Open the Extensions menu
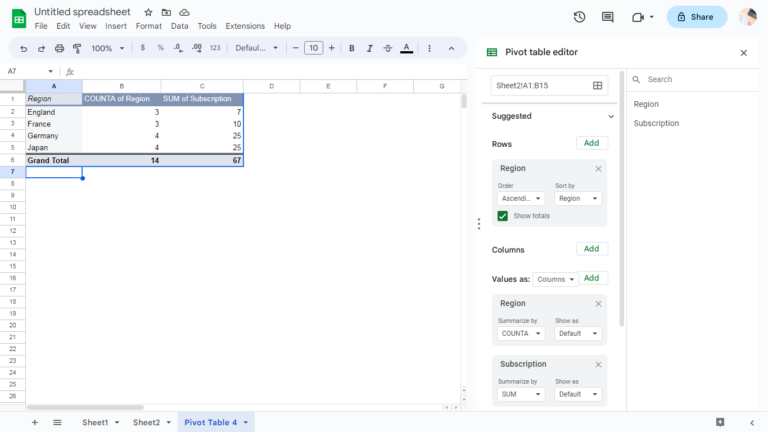 [245, 26]
